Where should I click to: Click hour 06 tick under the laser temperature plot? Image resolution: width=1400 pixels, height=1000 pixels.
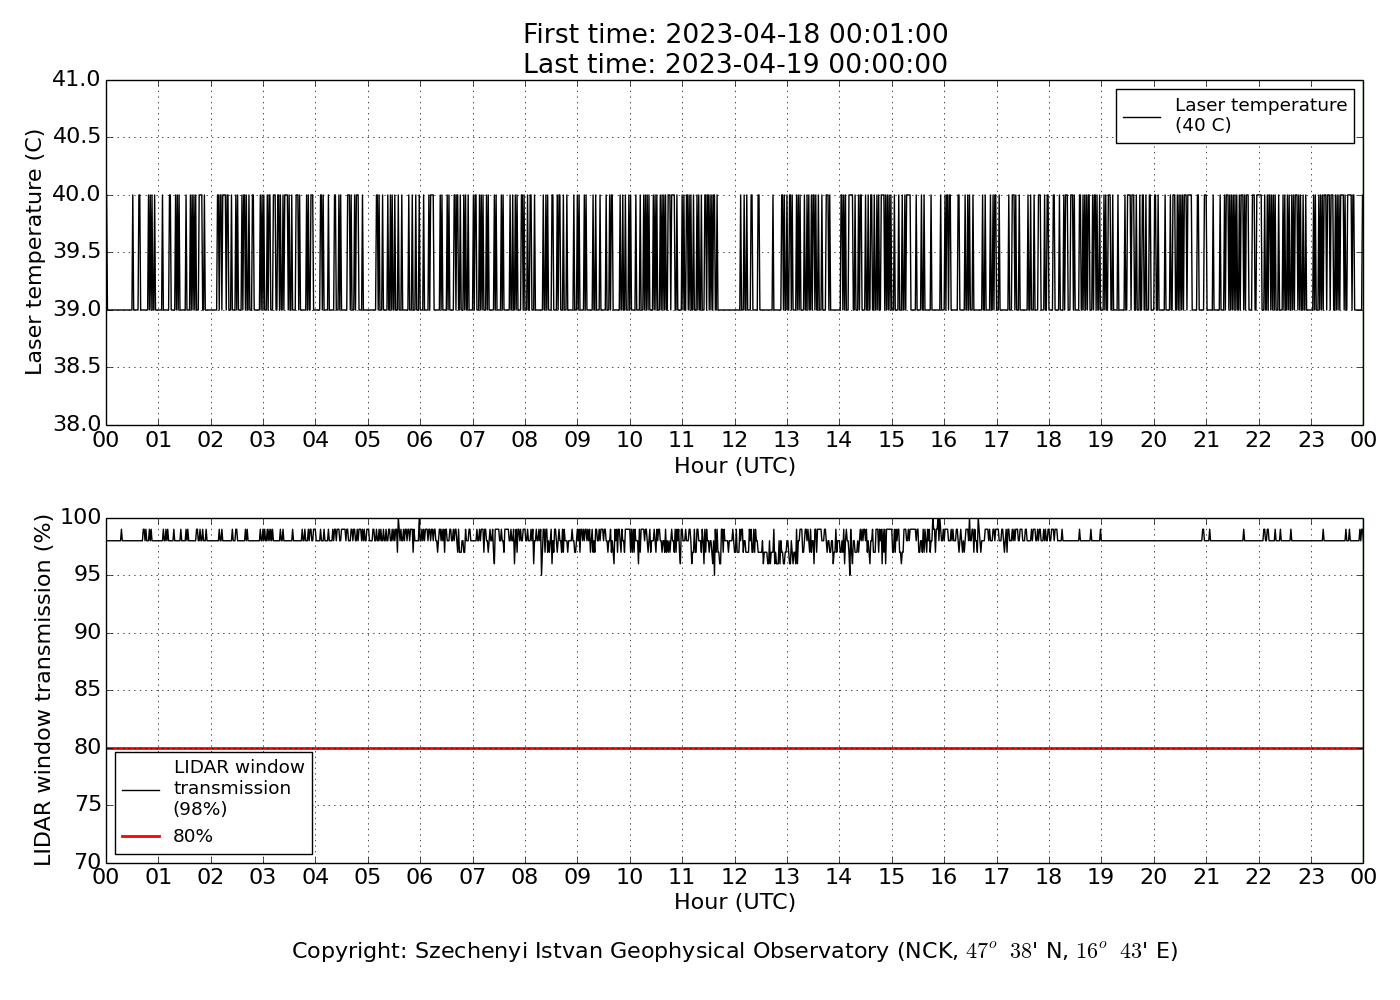click(x=420, y=440)
